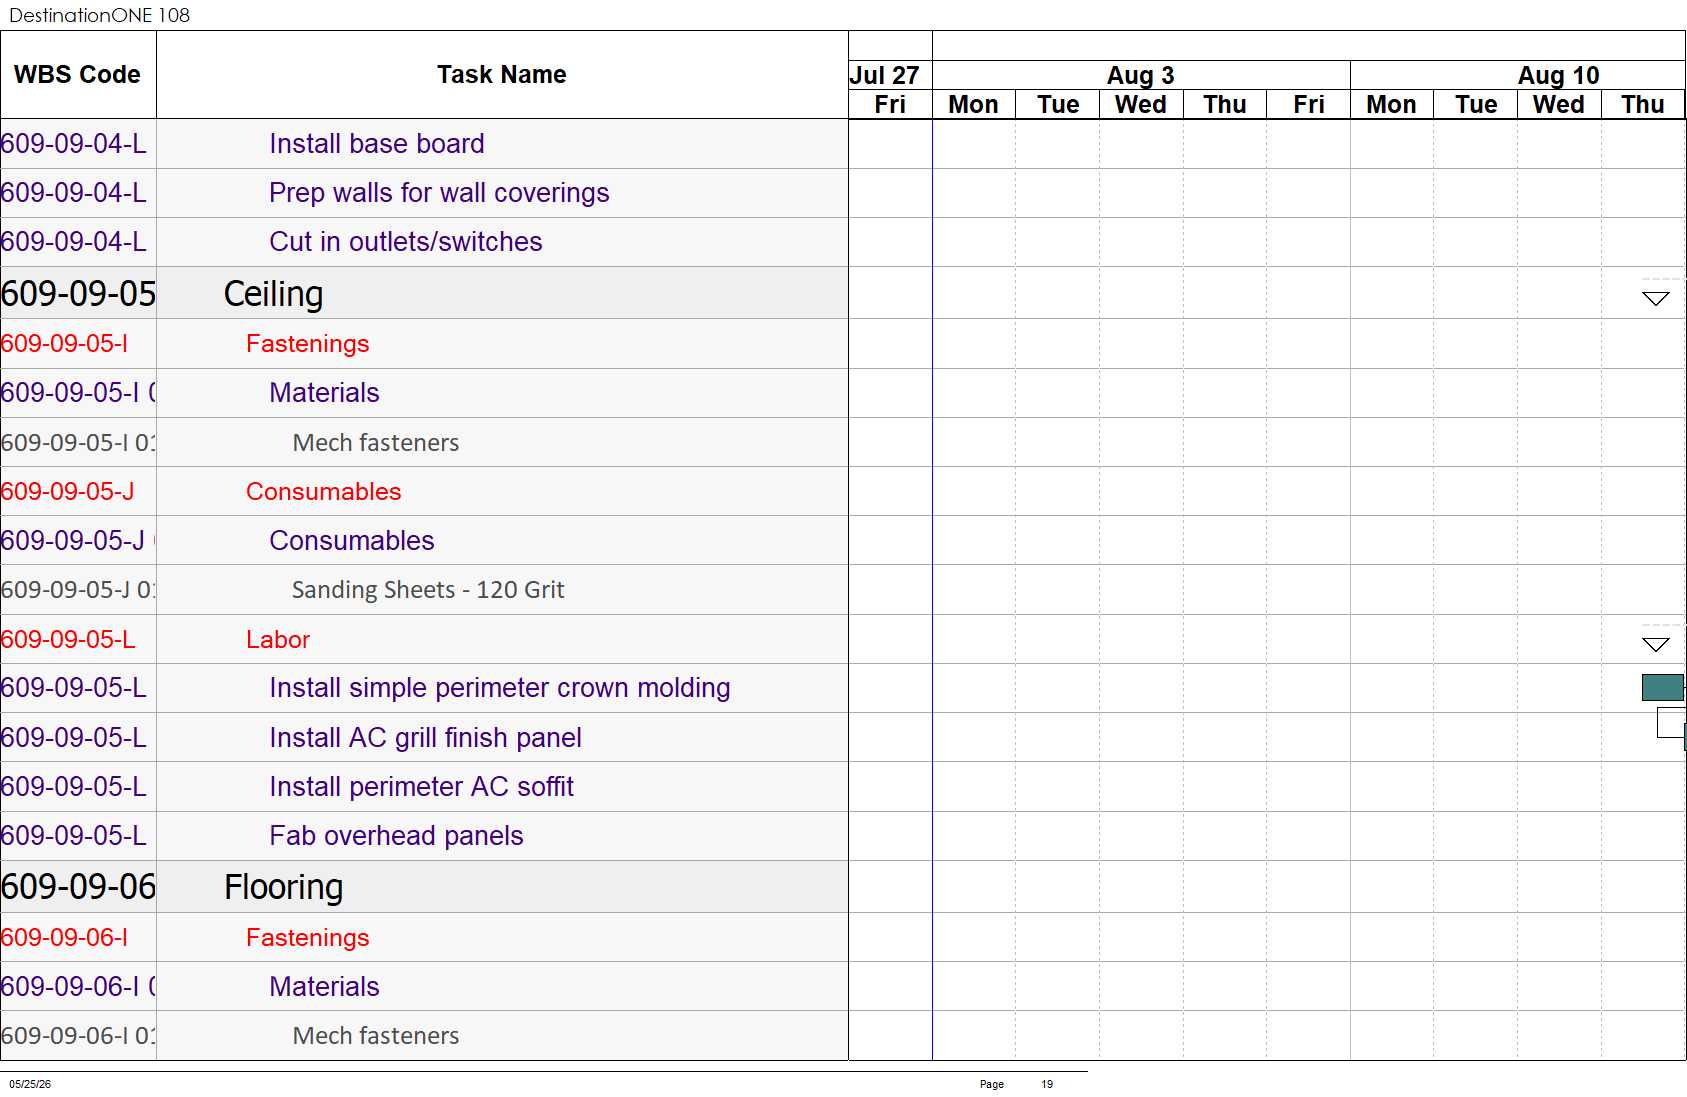Screen dimensions: 1687x1097
Task: Select Install perimeter AC soffit task
Action: [x=421, y=787]
